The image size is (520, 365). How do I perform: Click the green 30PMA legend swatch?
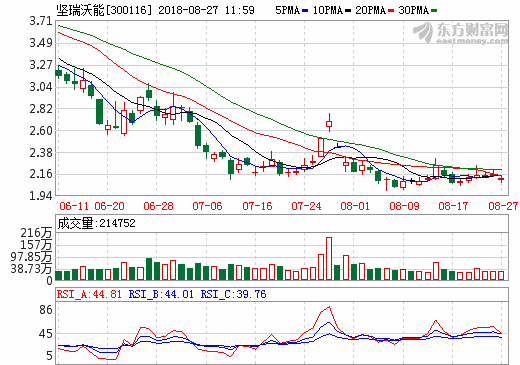pyautogui.click(x=434, y=11)
